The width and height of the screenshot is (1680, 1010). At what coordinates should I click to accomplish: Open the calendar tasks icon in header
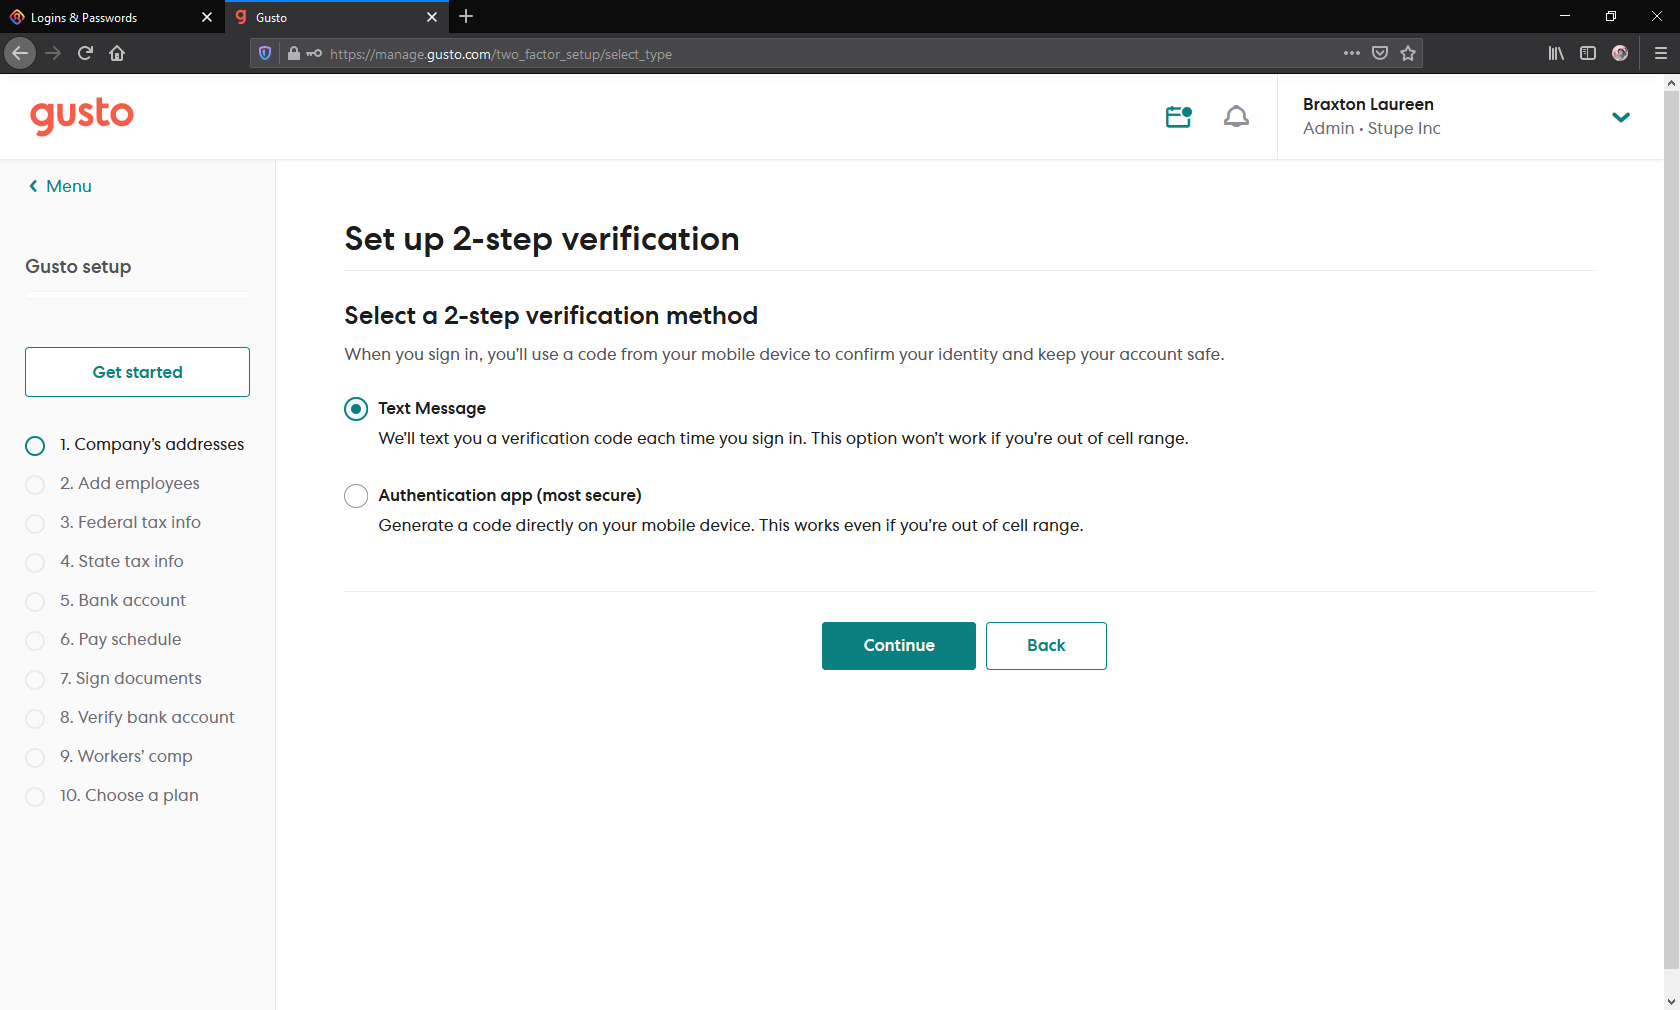1179,117
